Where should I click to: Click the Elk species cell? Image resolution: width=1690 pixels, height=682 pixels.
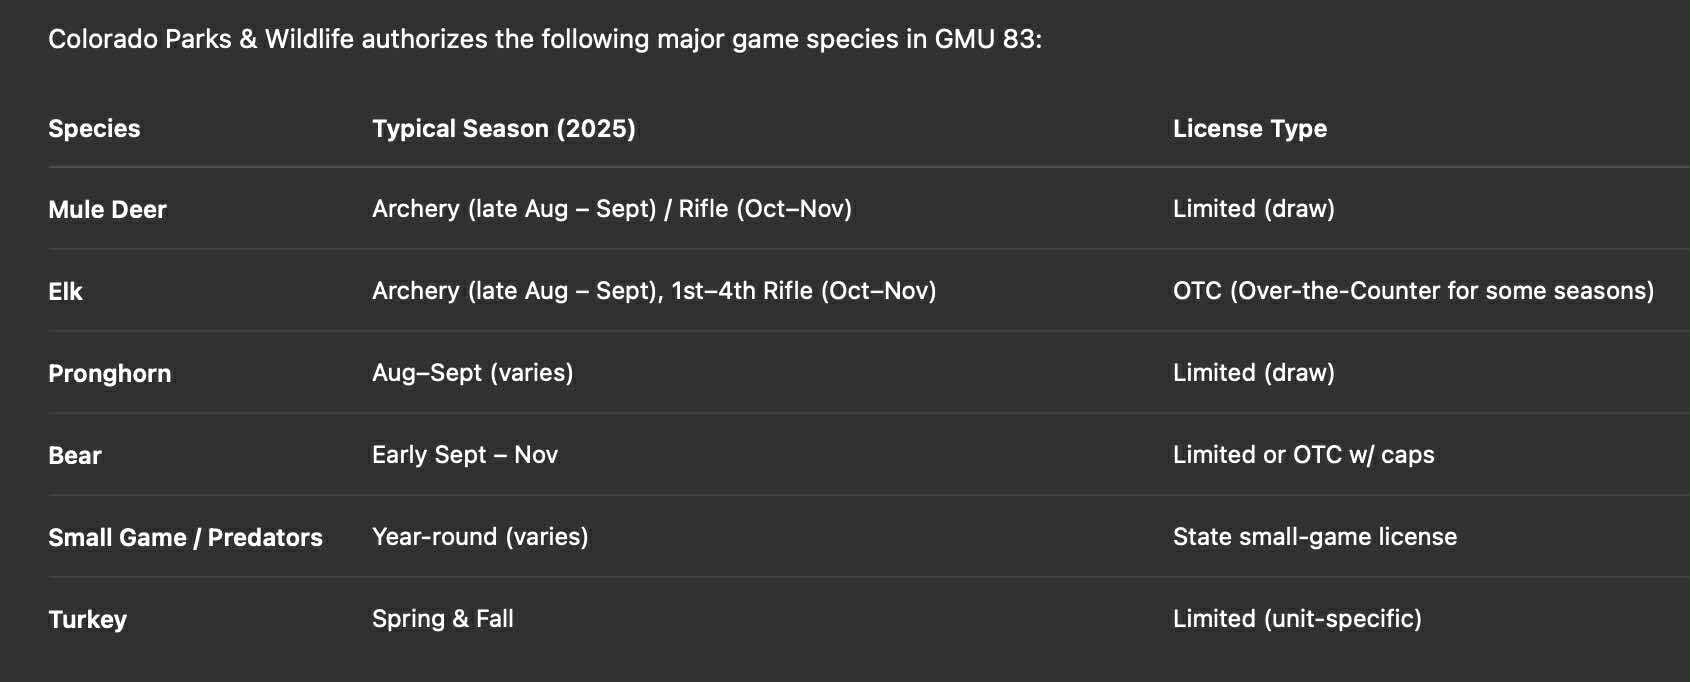click(x=65, y=292)
